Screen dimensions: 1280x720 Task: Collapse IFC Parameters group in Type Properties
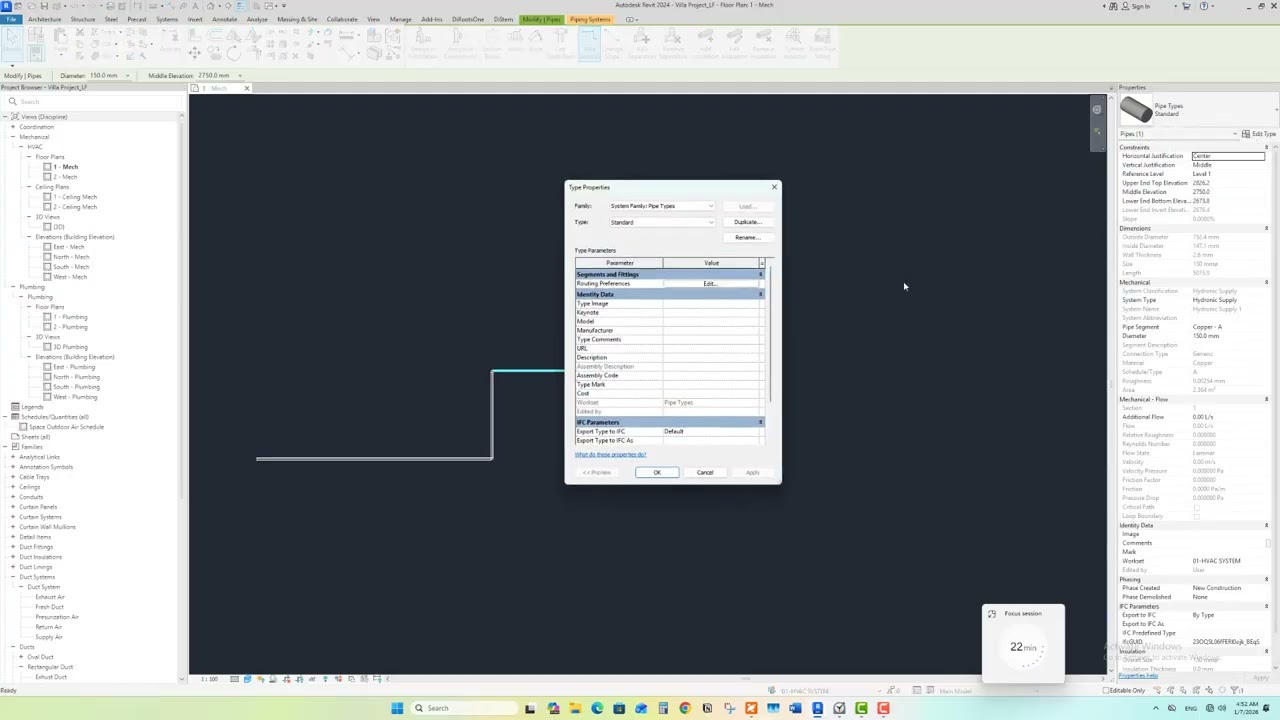click(x=760, y=422)
